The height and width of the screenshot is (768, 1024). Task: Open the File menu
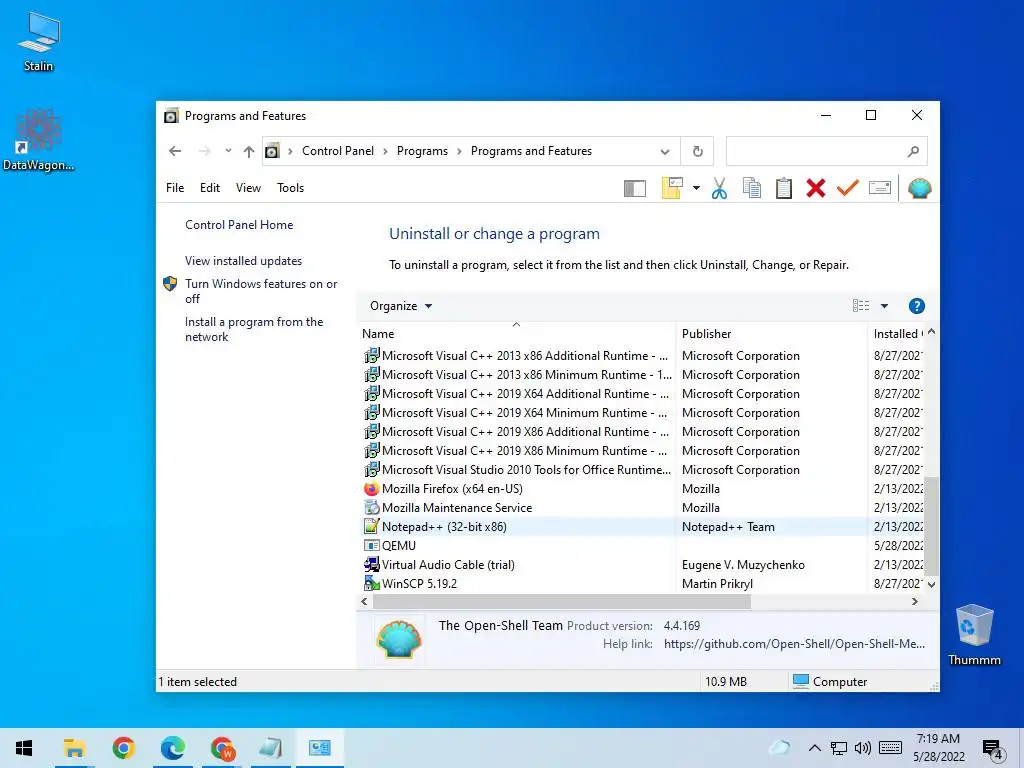175,188
